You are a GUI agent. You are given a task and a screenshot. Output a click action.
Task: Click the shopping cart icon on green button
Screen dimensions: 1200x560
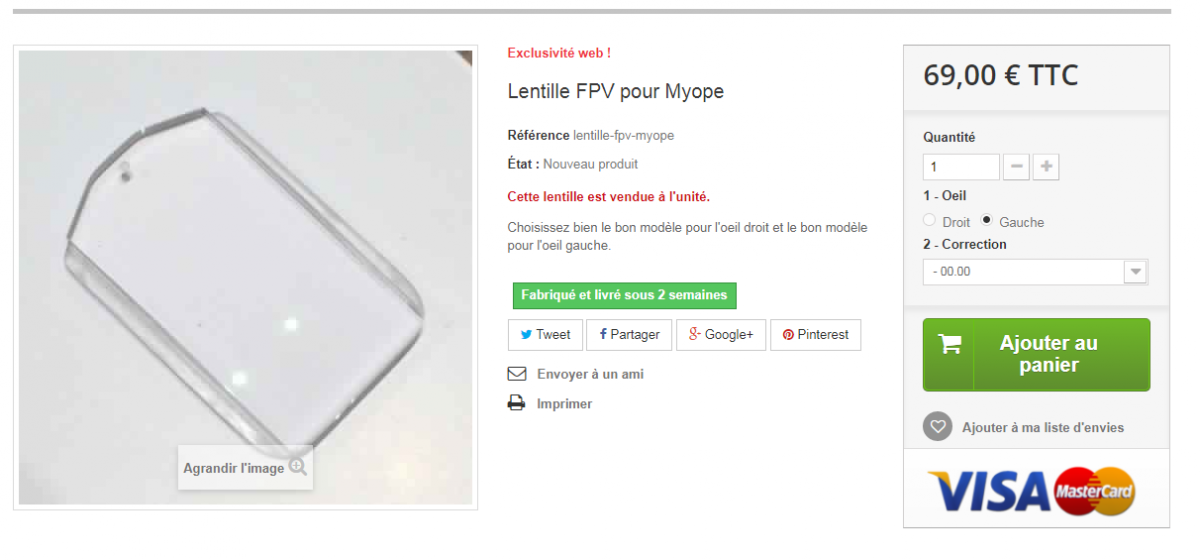(x=949, y=344)
